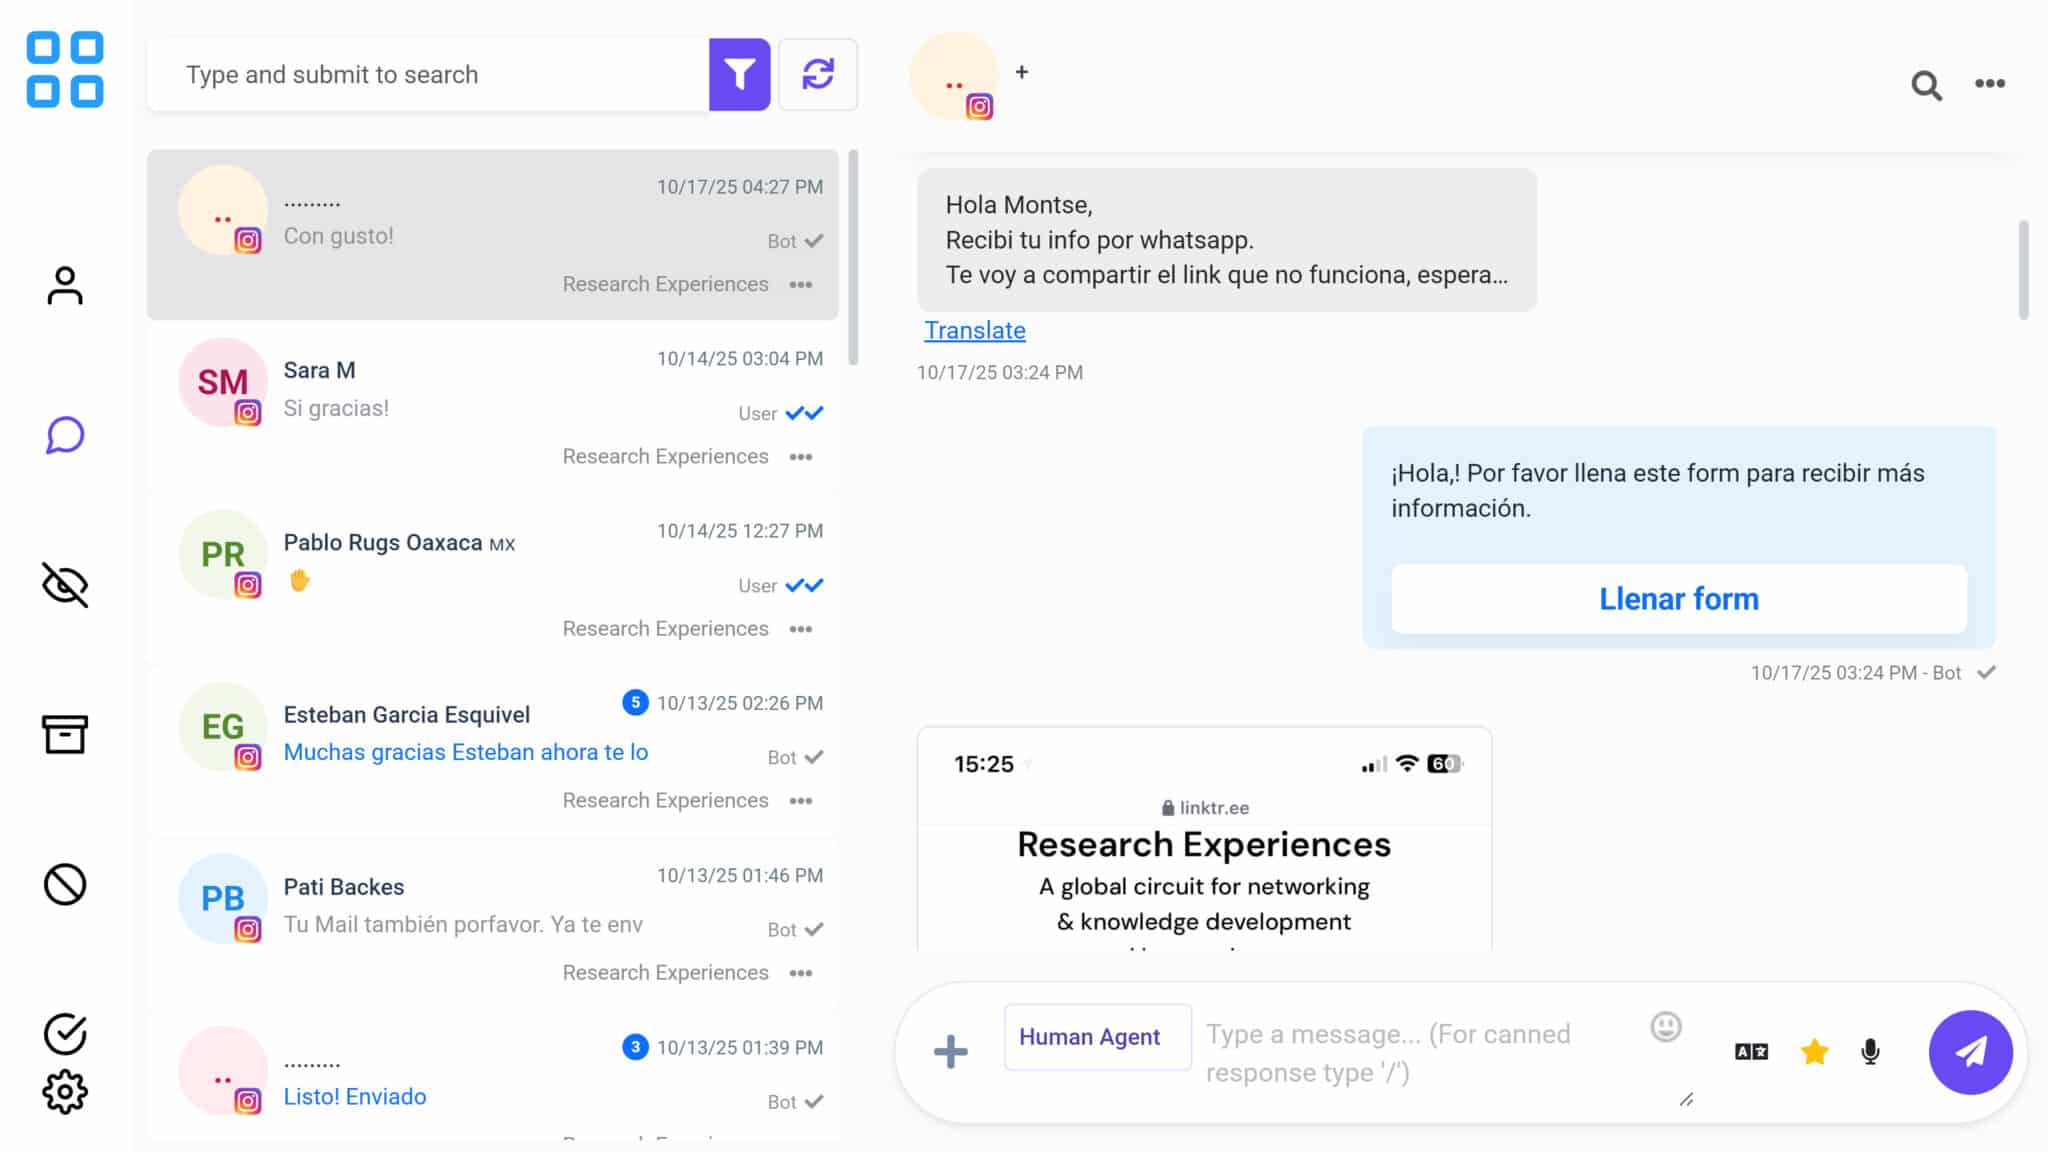Click the purple filter funnel icon
This screenshot has width=2048, height=1152.
point(739,74)
